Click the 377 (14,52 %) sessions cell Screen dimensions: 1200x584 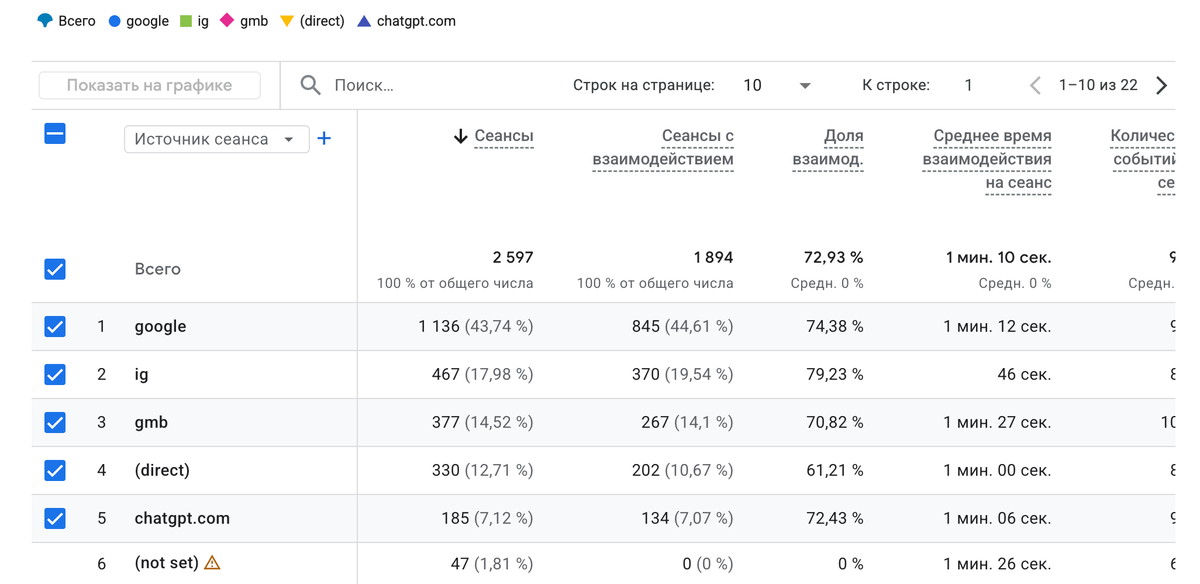tap(482, 422)
